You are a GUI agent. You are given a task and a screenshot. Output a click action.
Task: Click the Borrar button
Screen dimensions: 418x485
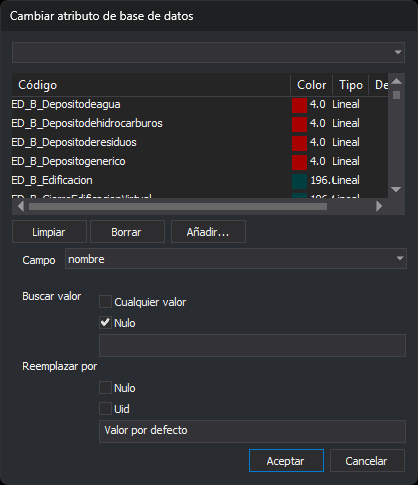point(127,232)
